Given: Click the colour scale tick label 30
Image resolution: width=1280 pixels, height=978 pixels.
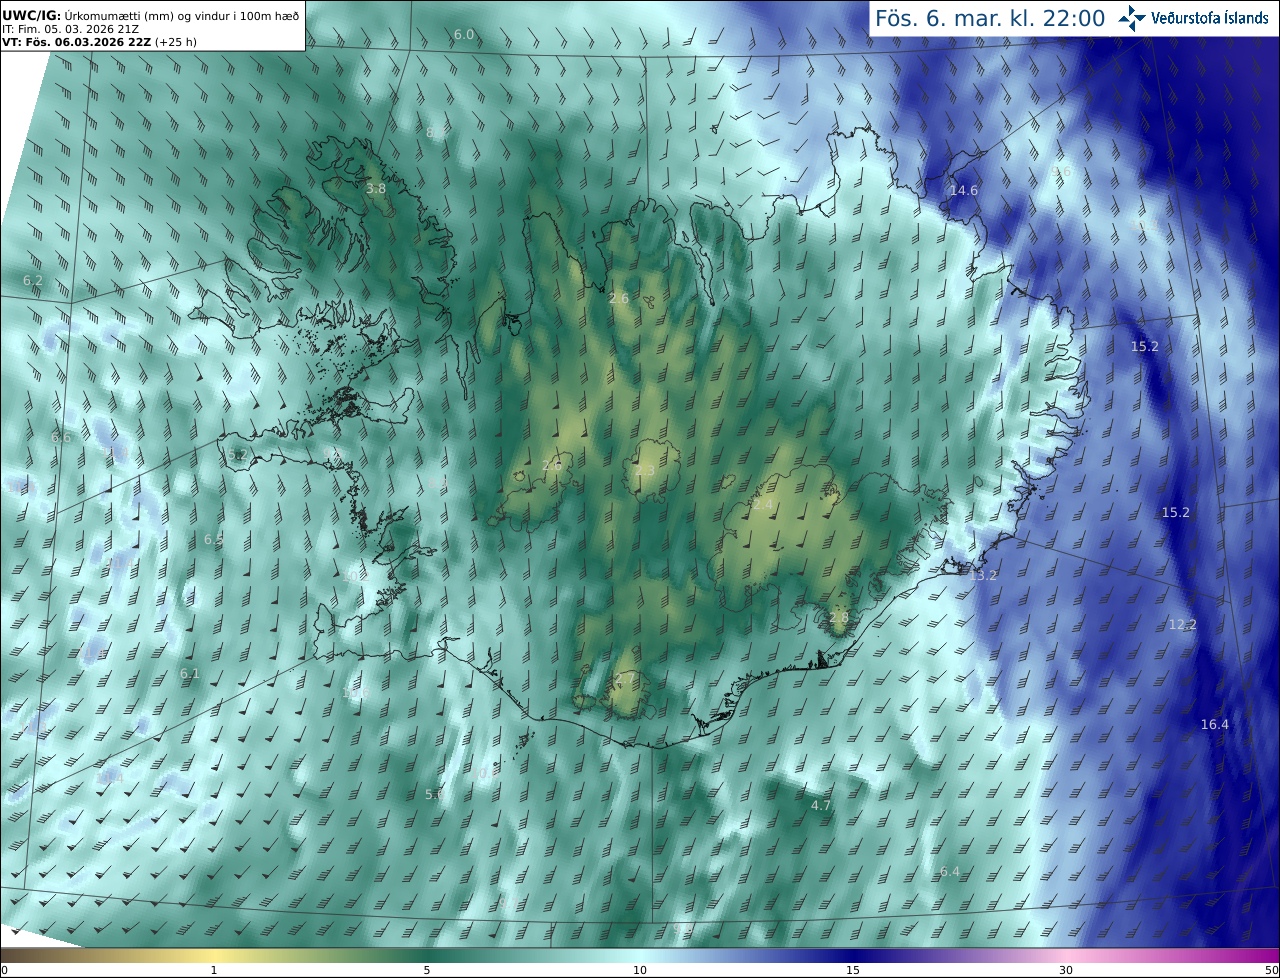Looking at the screenshot, I should click(1066, 970).
